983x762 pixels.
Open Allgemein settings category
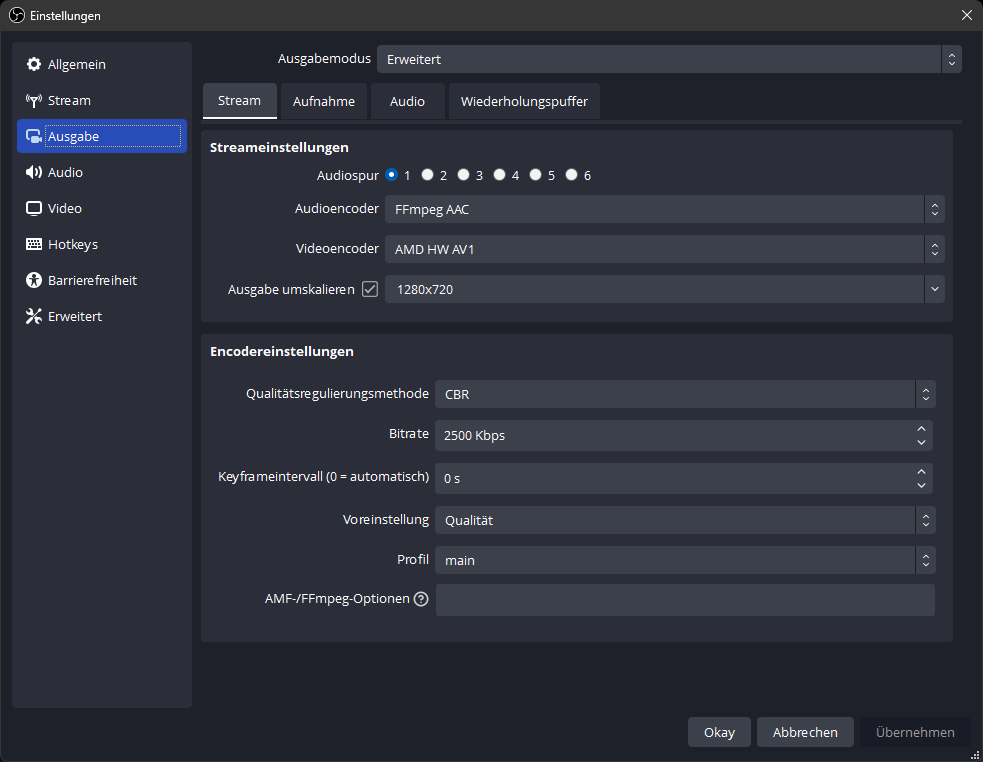click(102, 65)
